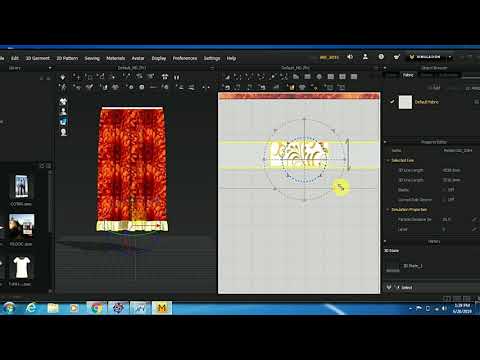Open the Windows Start button

tap(9, 308)
